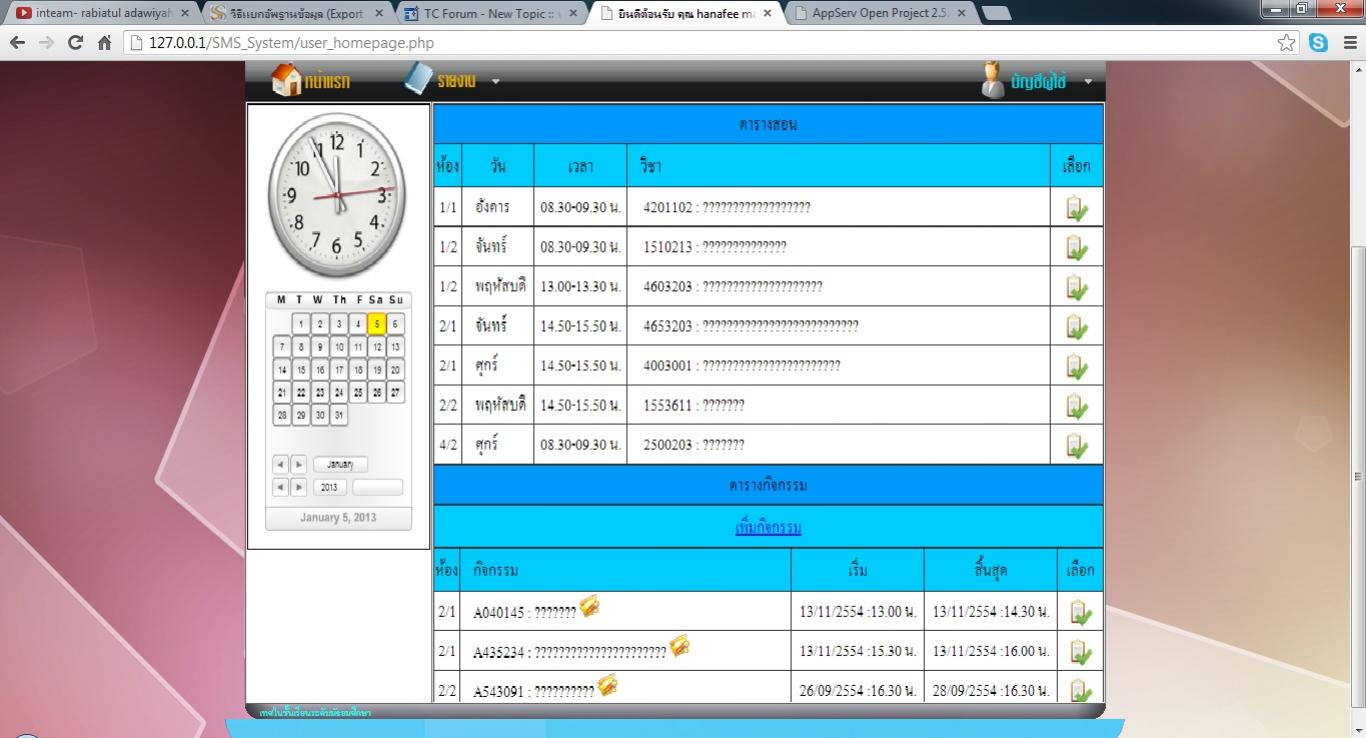Select day 31 in the calendar
Image resolution: width=1366 pixels, height=738 pixels.
tap(338, 415)
